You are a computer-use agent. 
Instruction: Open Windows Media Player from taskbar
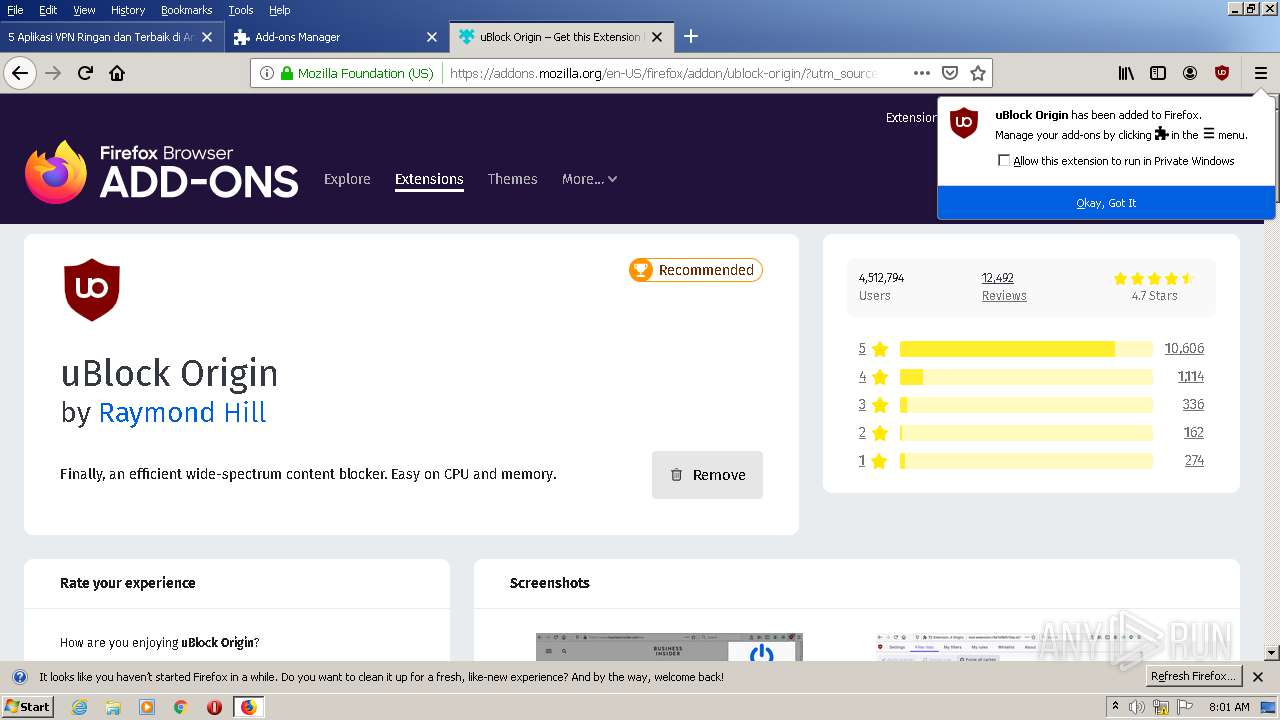(147, 707)
